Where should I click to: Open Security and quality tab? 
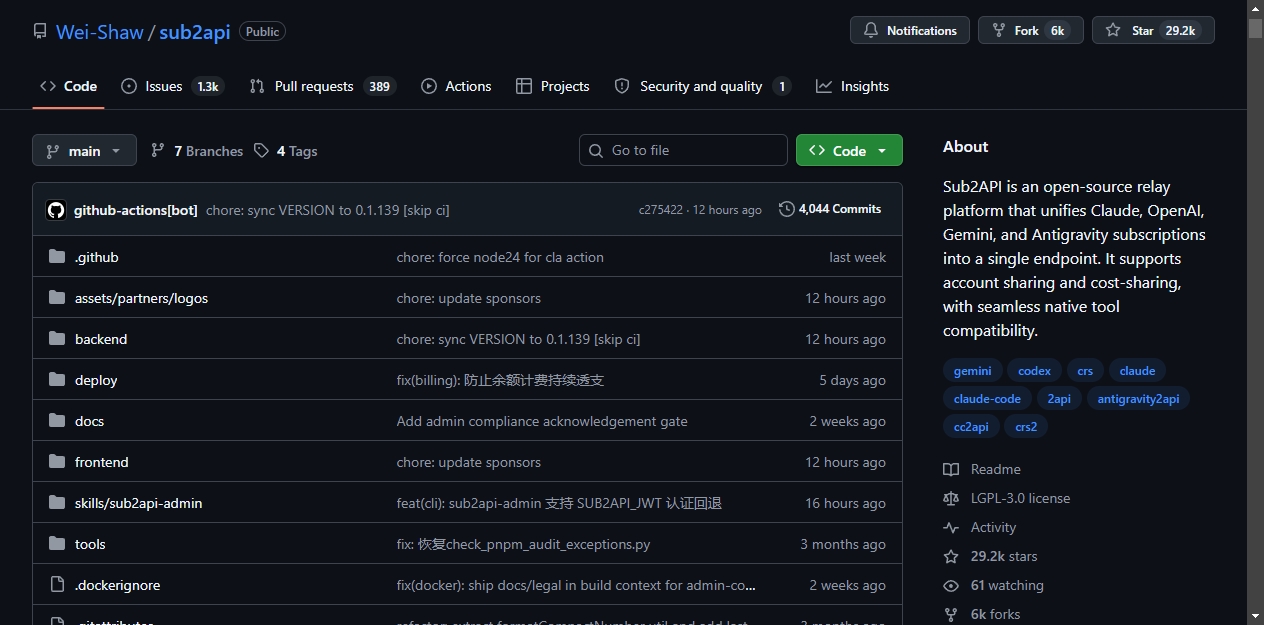click(x=703, y=86)
